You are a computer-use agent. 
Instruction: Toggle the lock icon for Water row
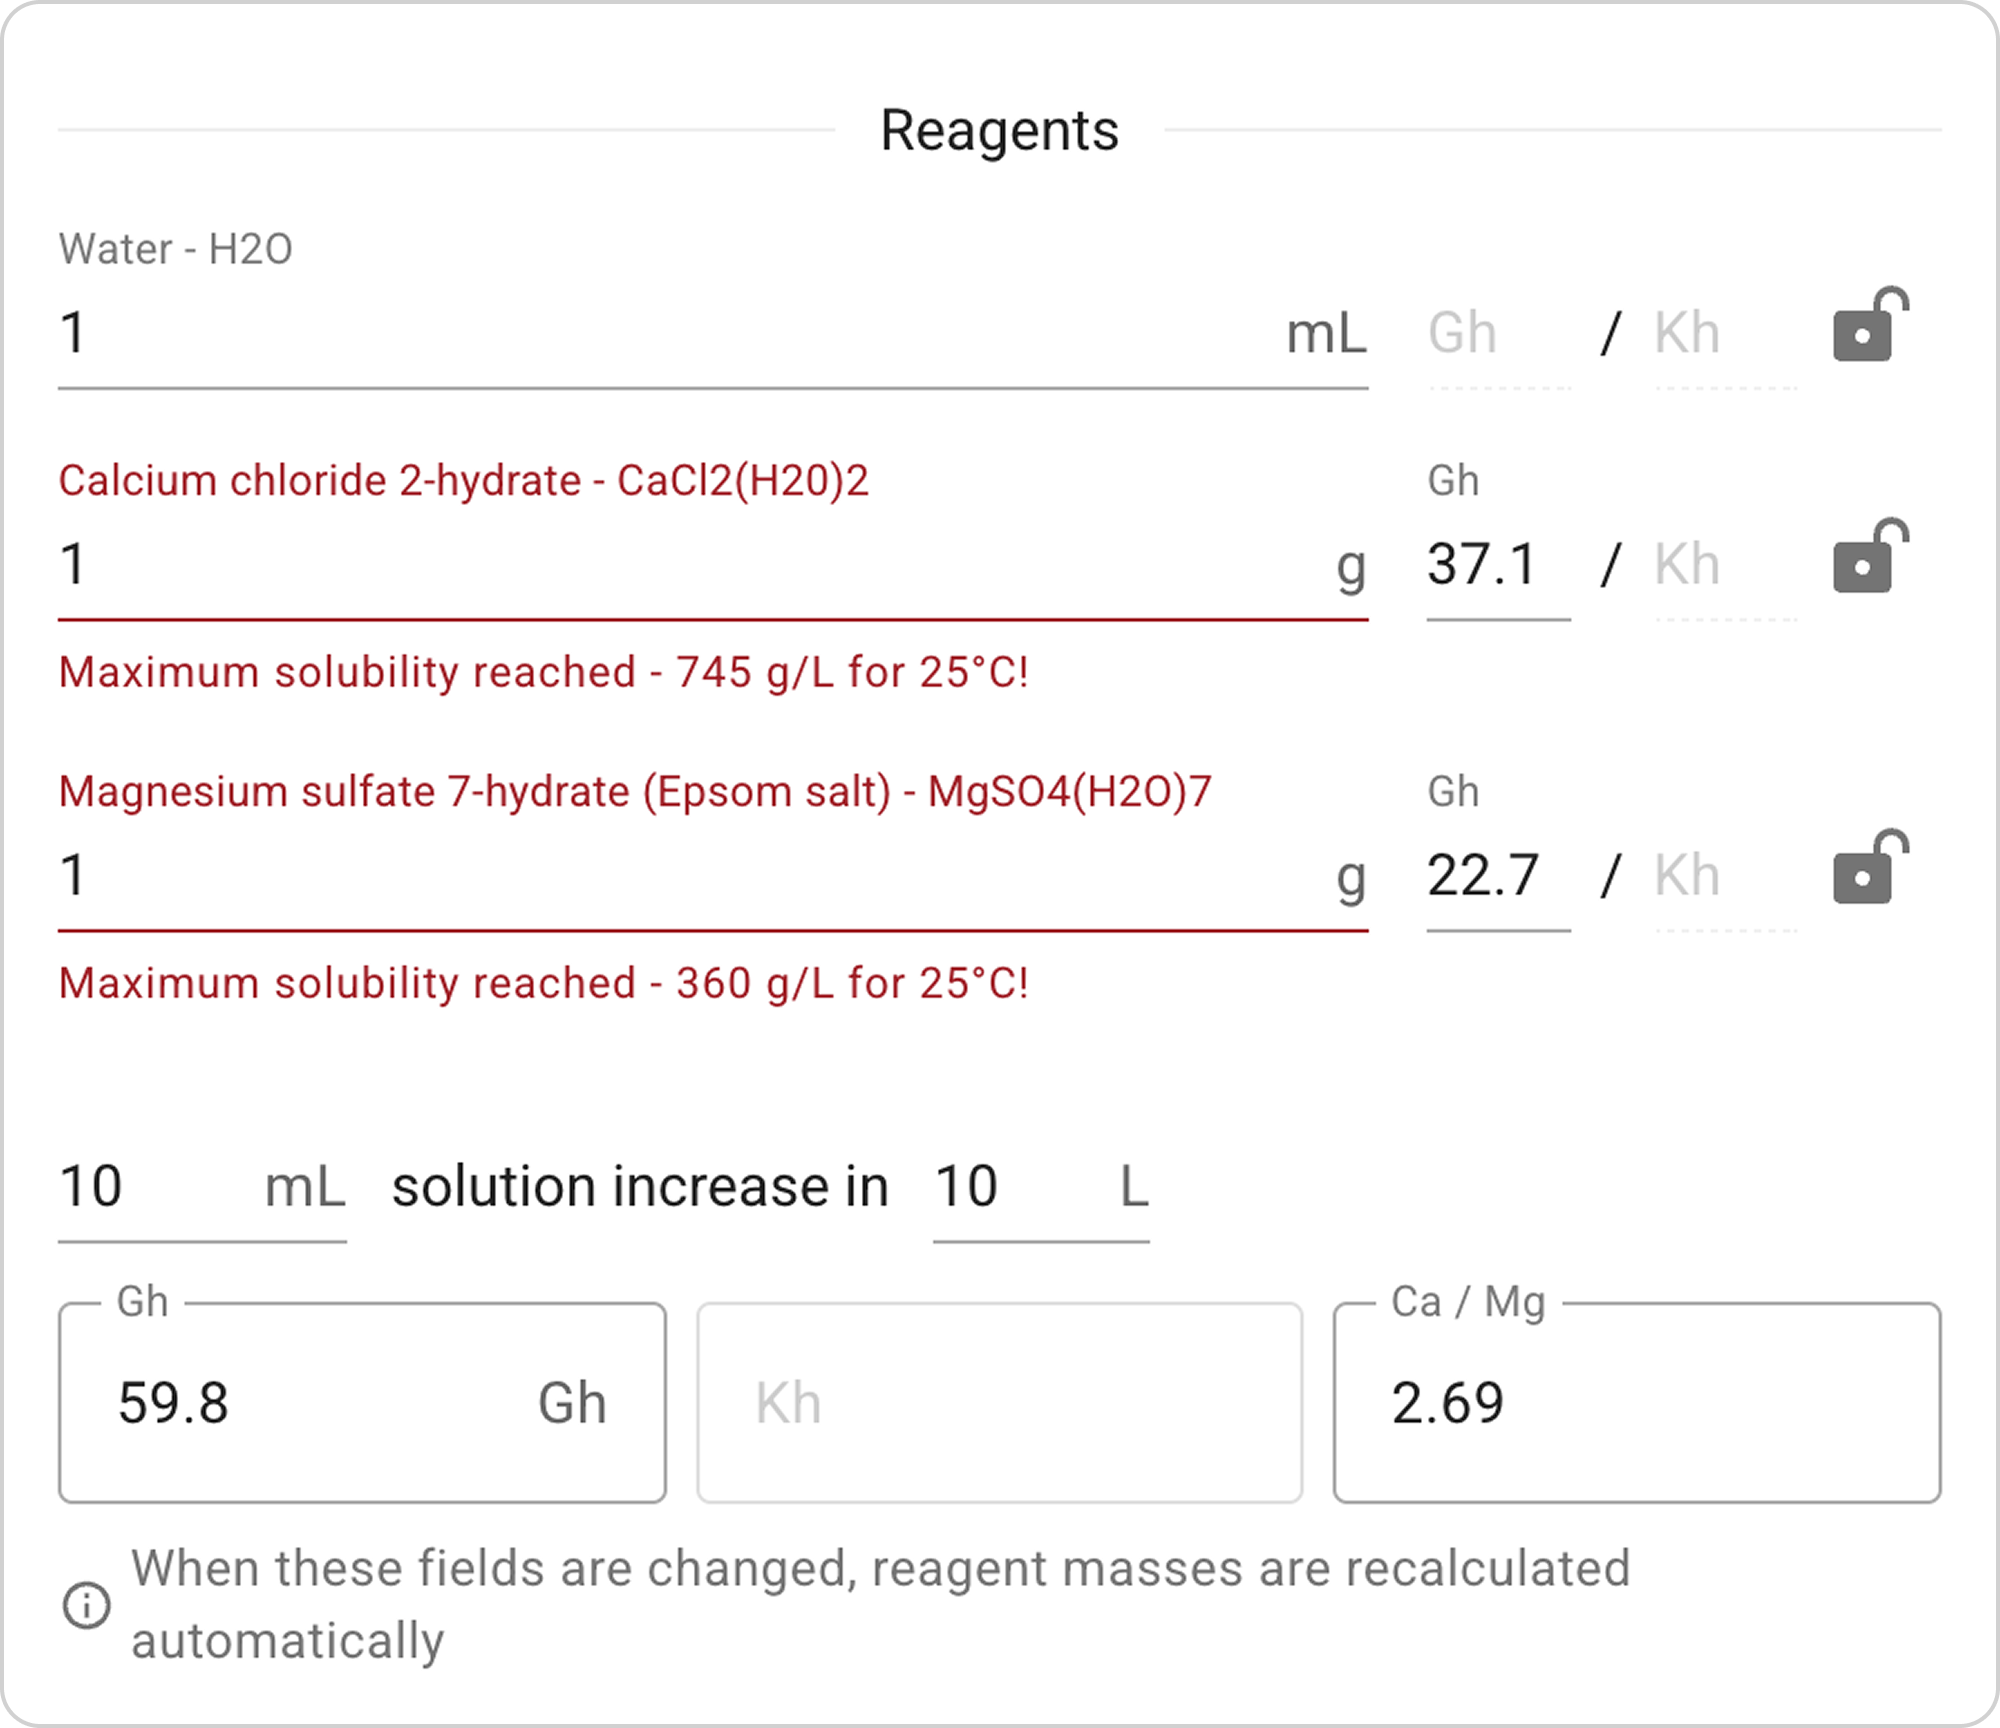1868,326
